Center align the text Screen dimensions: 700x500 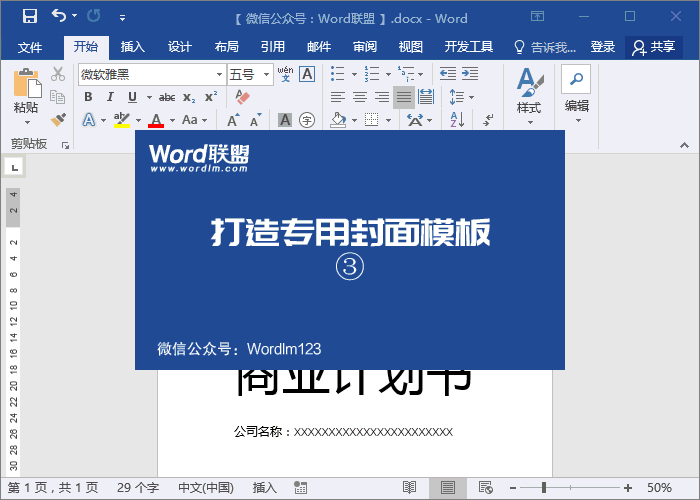360,97
